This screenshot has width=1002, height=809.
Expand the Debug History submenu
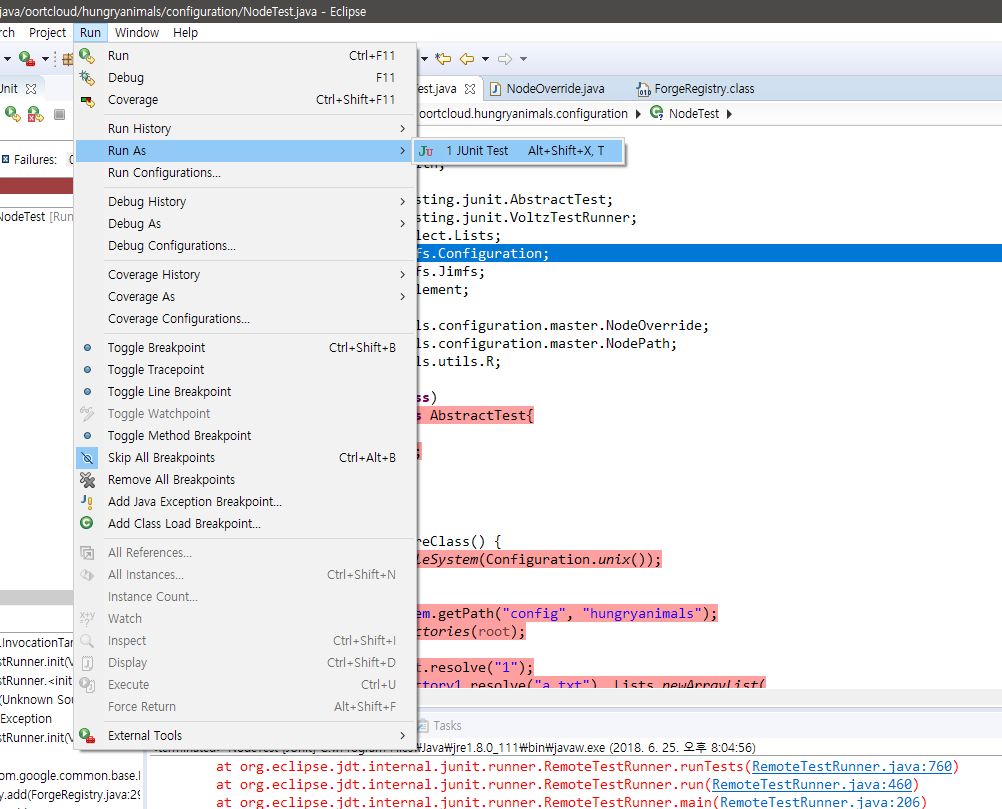403,201
